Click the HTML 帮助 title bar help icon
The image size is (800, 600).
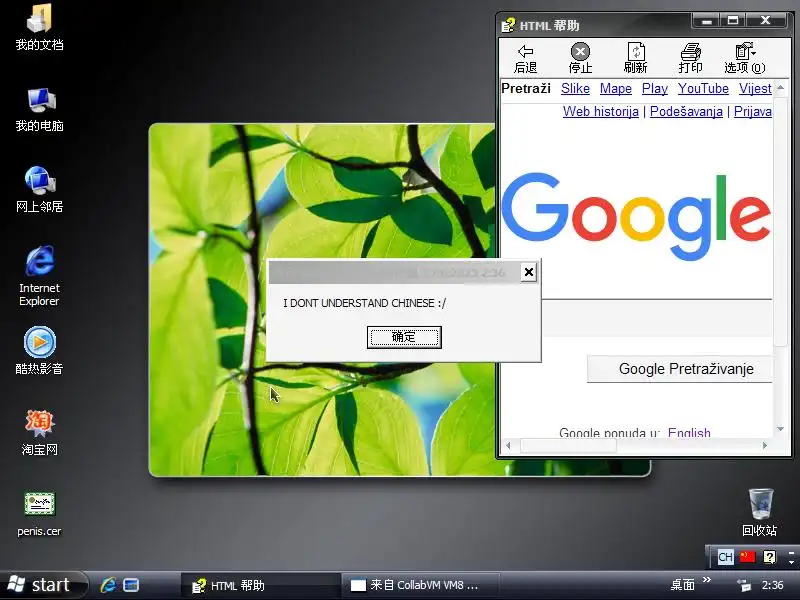tap(508, 25)
